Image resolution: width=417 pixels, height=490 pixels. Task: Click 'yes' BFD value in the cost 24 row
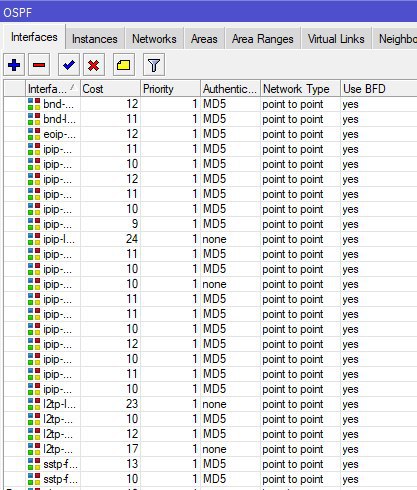pos(350,239)
